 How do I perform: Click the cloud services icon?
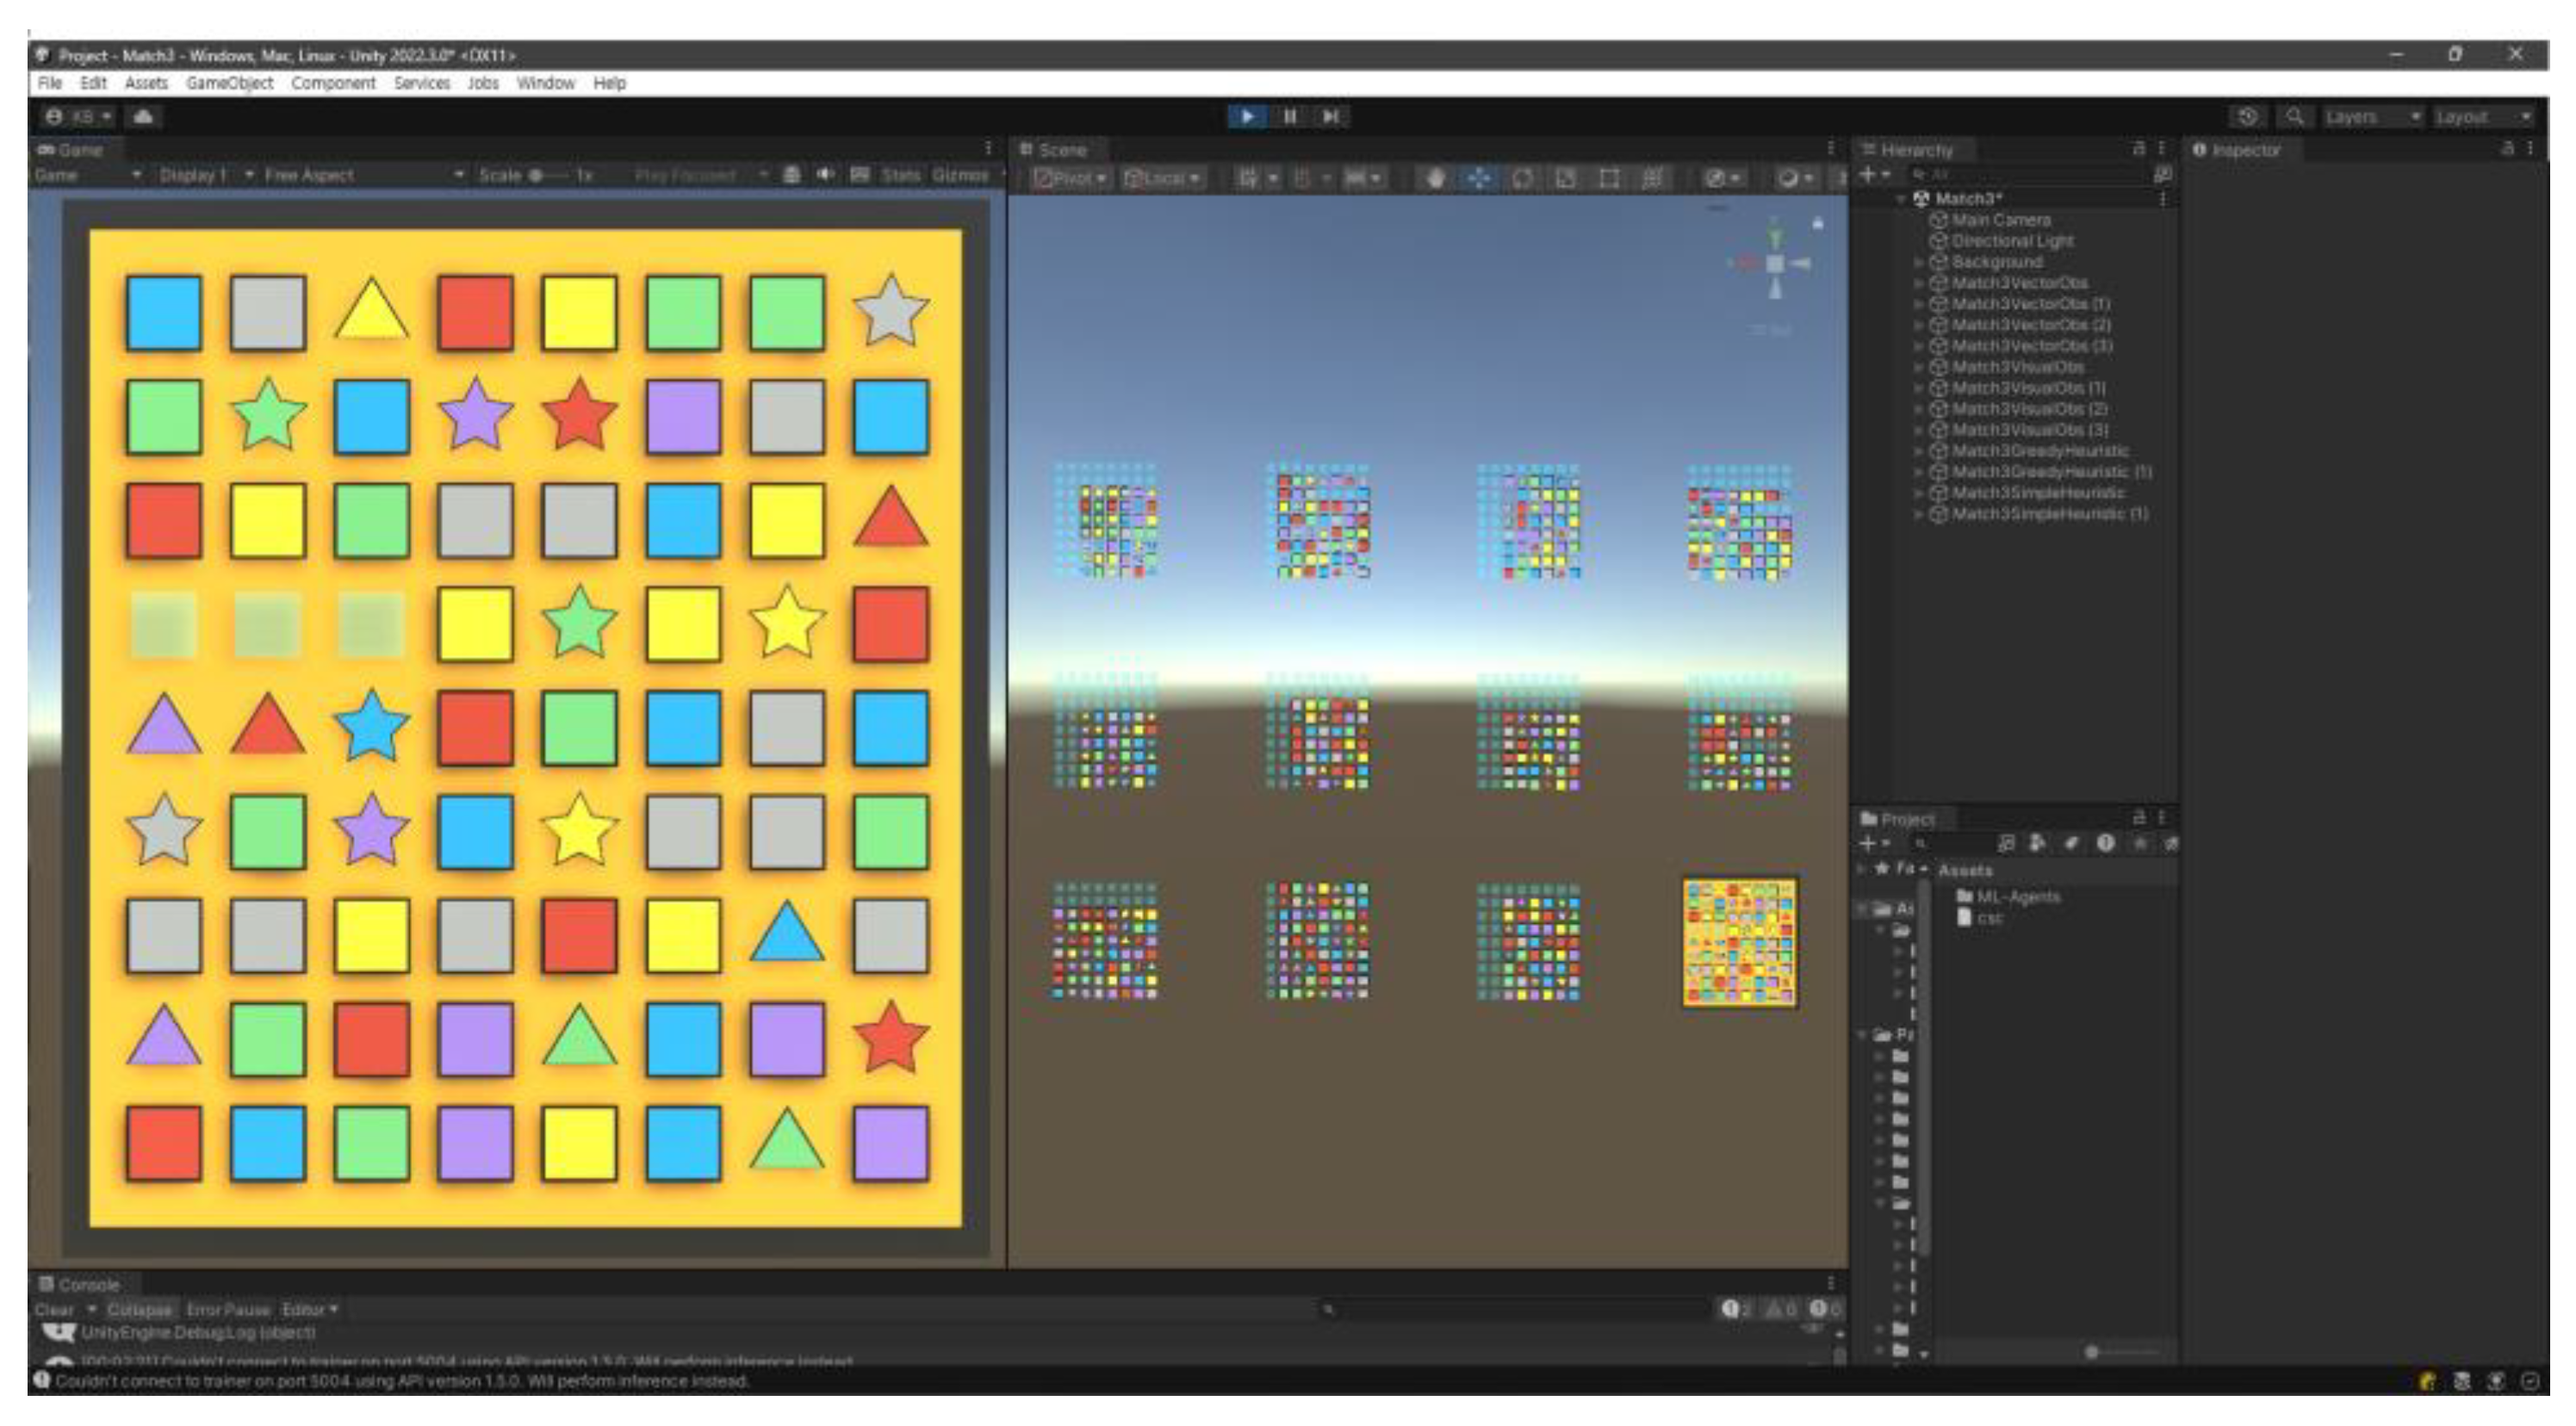tap(143, 117)
